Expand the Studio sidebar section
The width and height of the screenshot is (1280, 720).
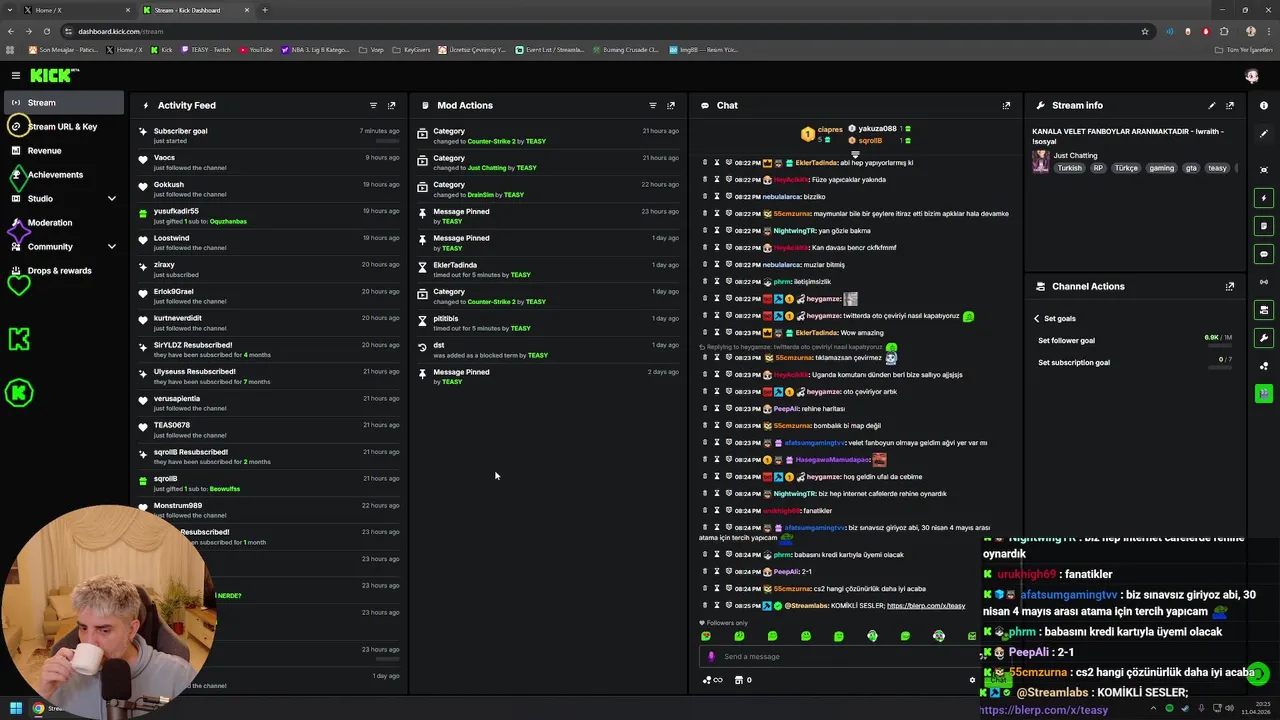point(111,199)
